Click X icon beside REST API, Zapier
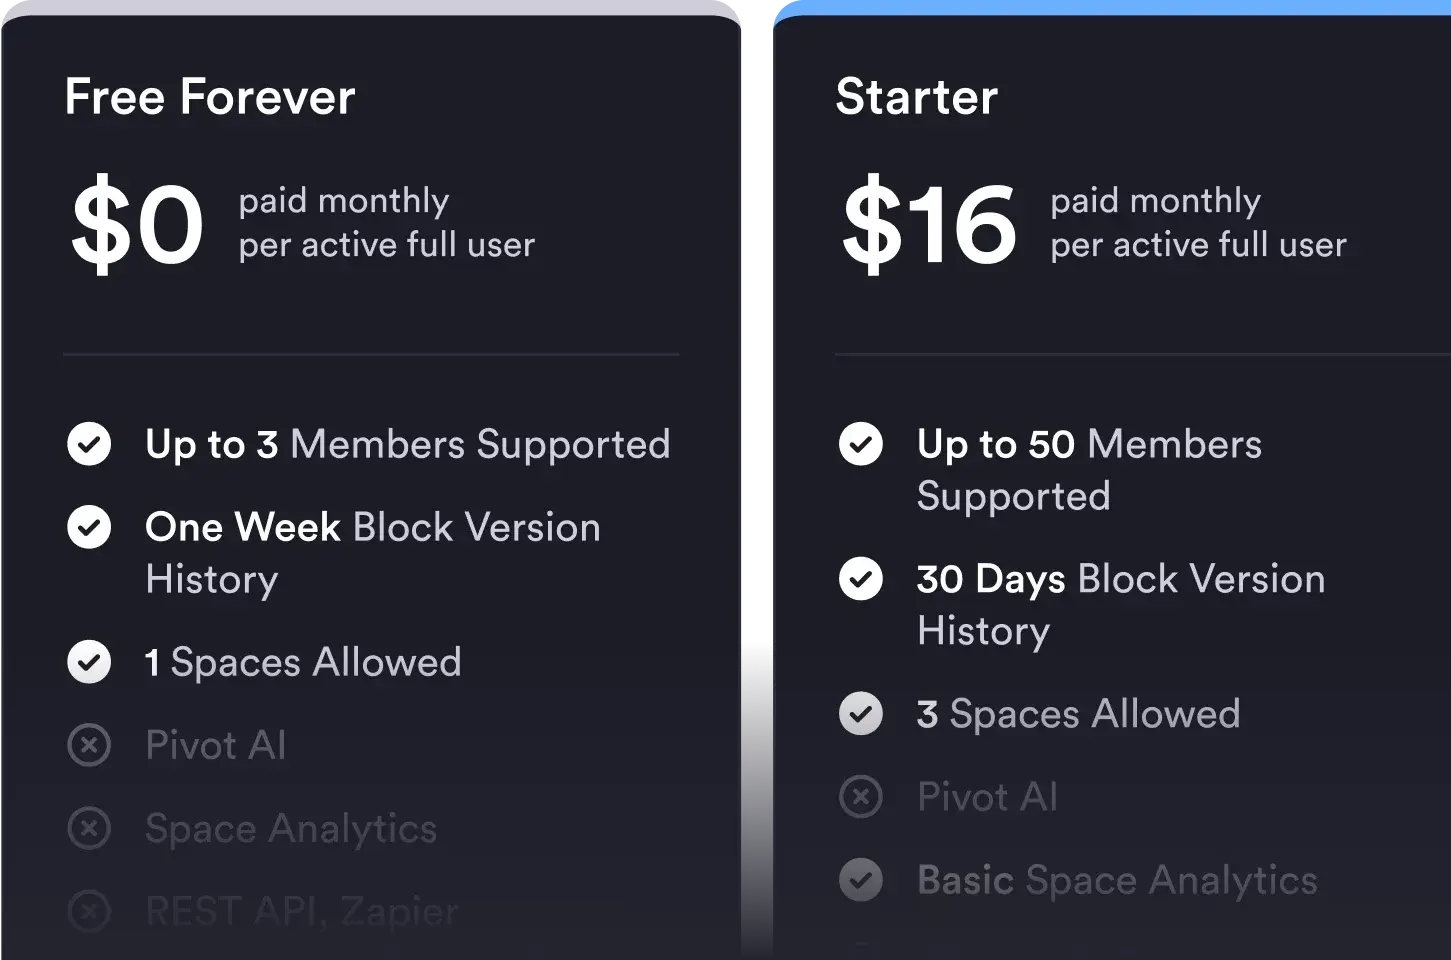This screenshot has width=1451, height=960. point(89,911)
